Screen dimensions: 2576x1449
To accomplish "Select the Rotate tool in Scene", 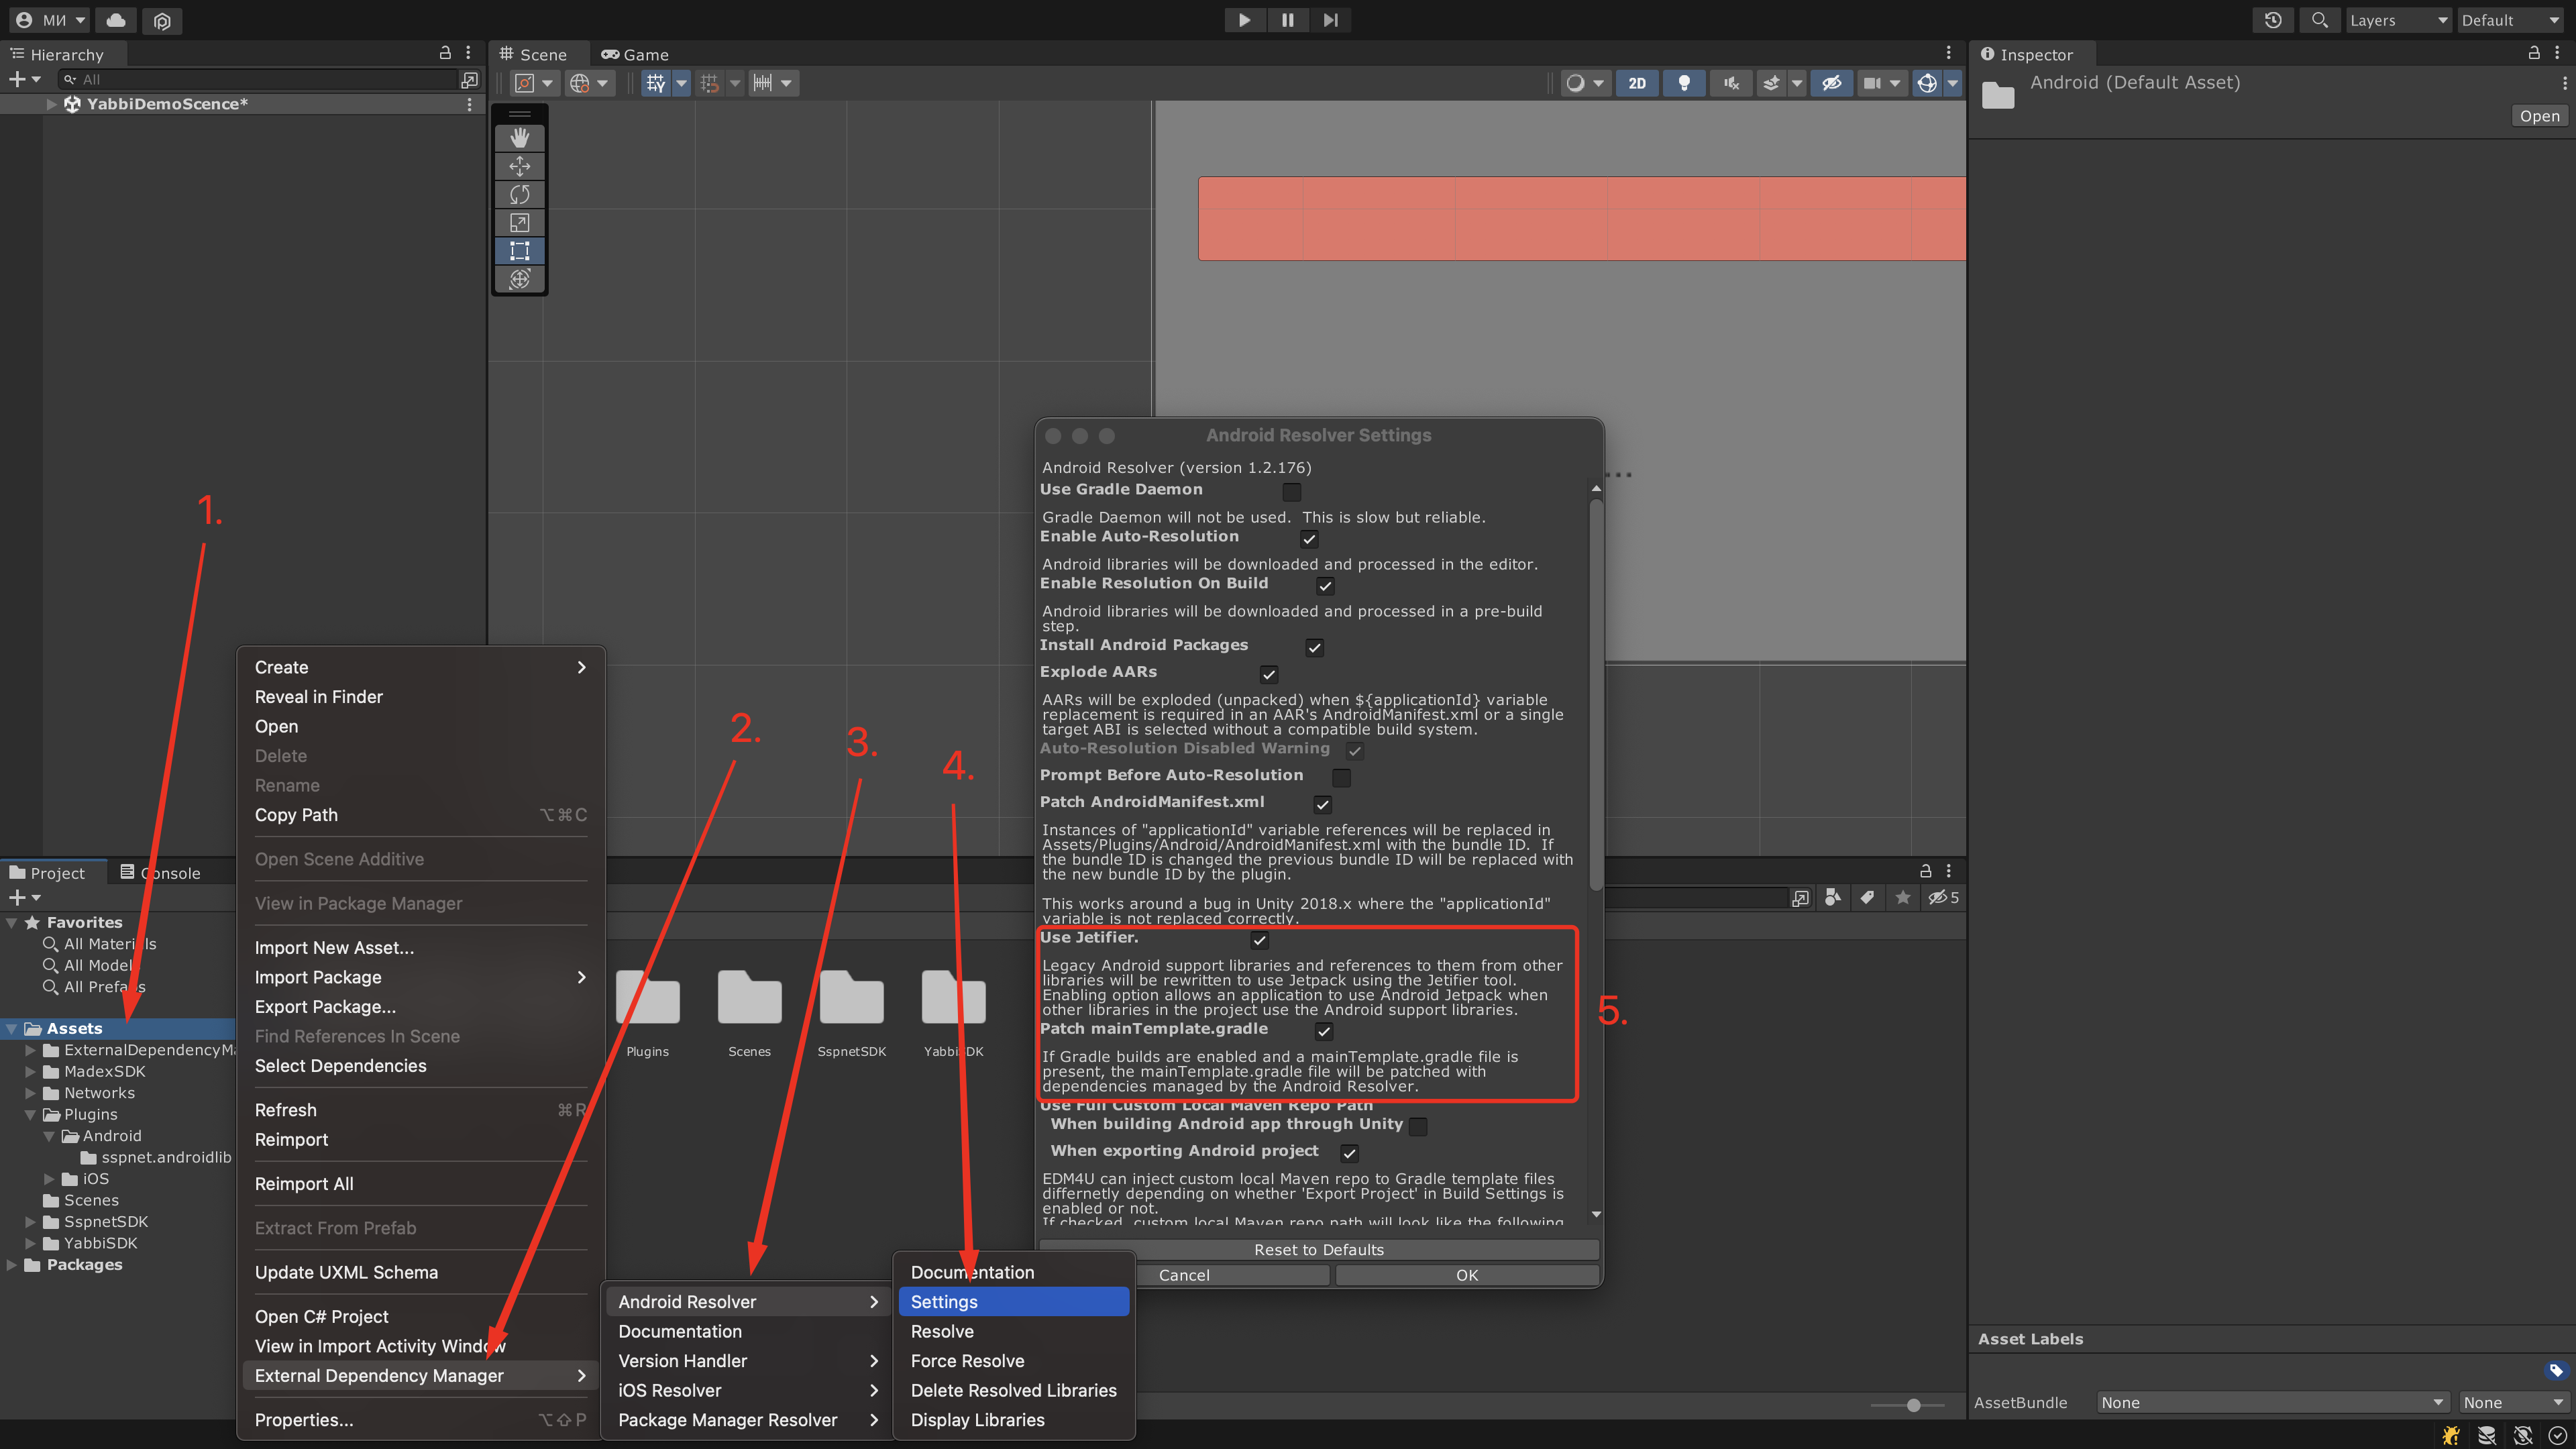I will [519, 194].
